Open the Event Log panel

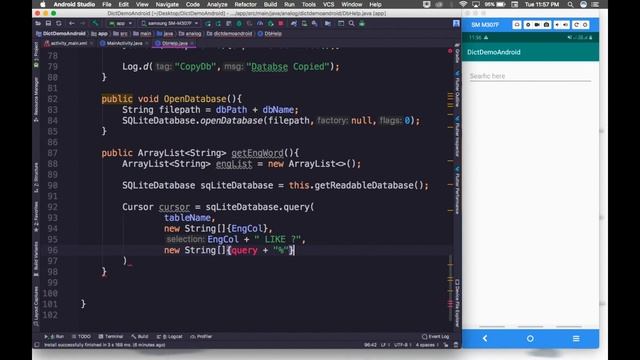click(x=436, y=336)
